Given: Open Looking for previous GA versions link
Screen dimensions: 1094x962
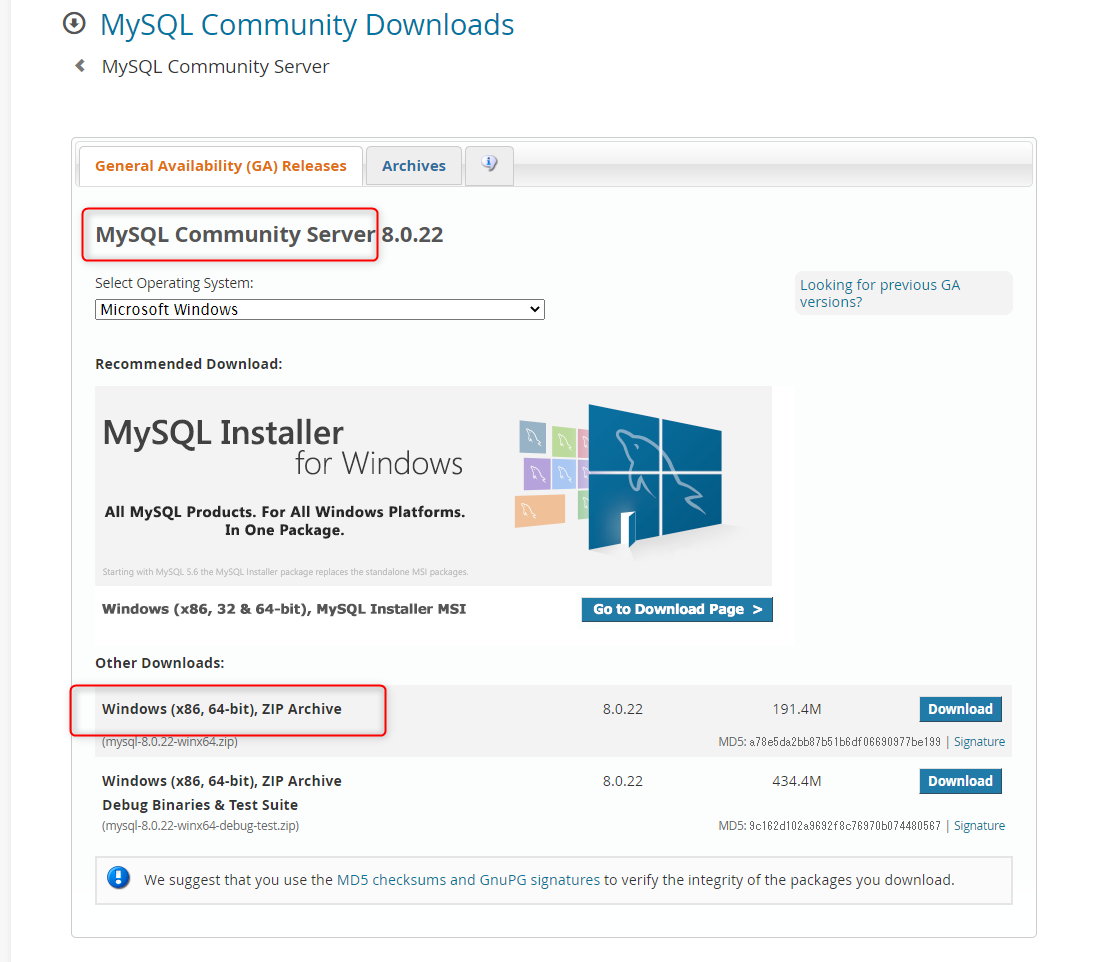Looking at the screenshot, I should click(x=880, y=293).
